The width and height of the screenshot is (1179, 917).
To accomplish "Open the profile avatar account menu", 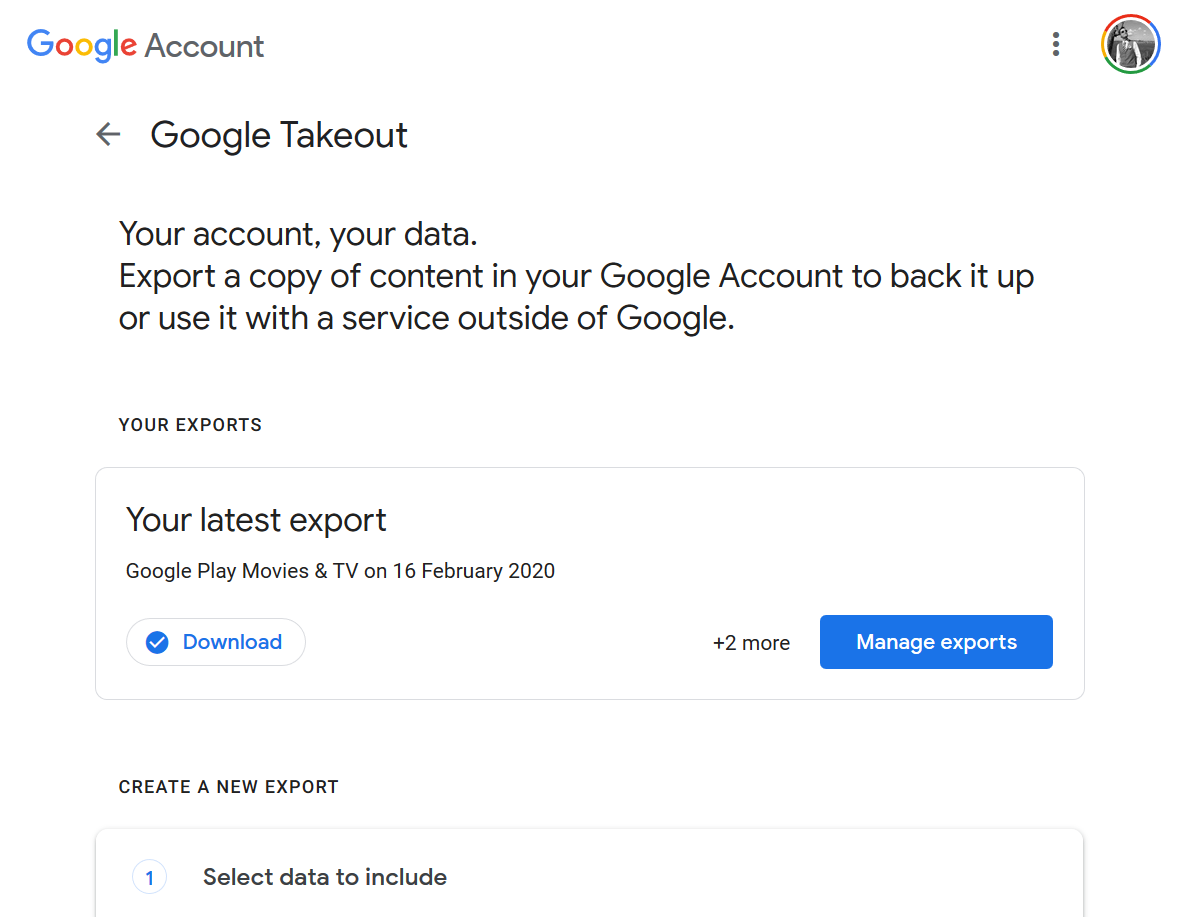I will pyautogui.click(x=1130, y=45).
